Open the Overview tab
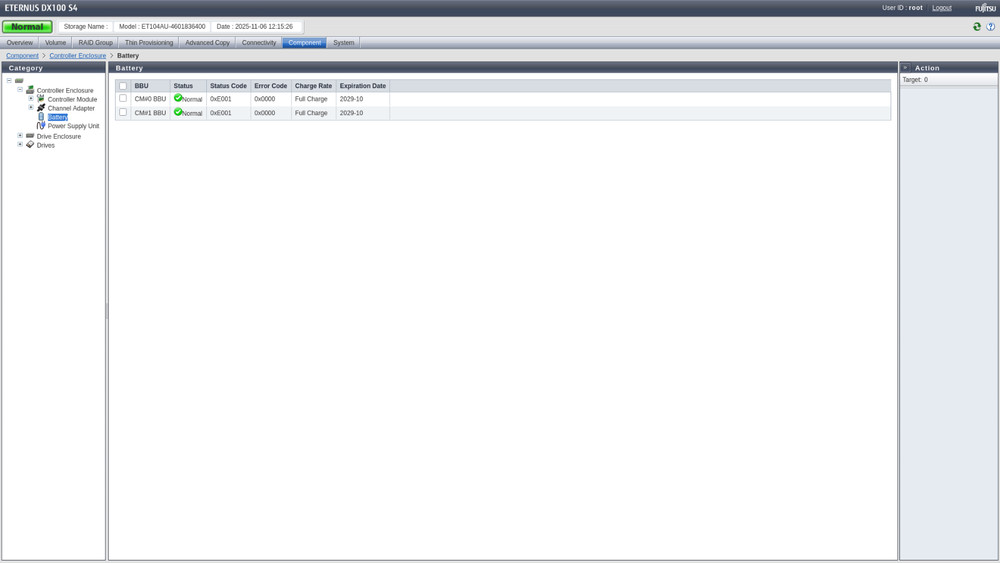 (20, 43)
